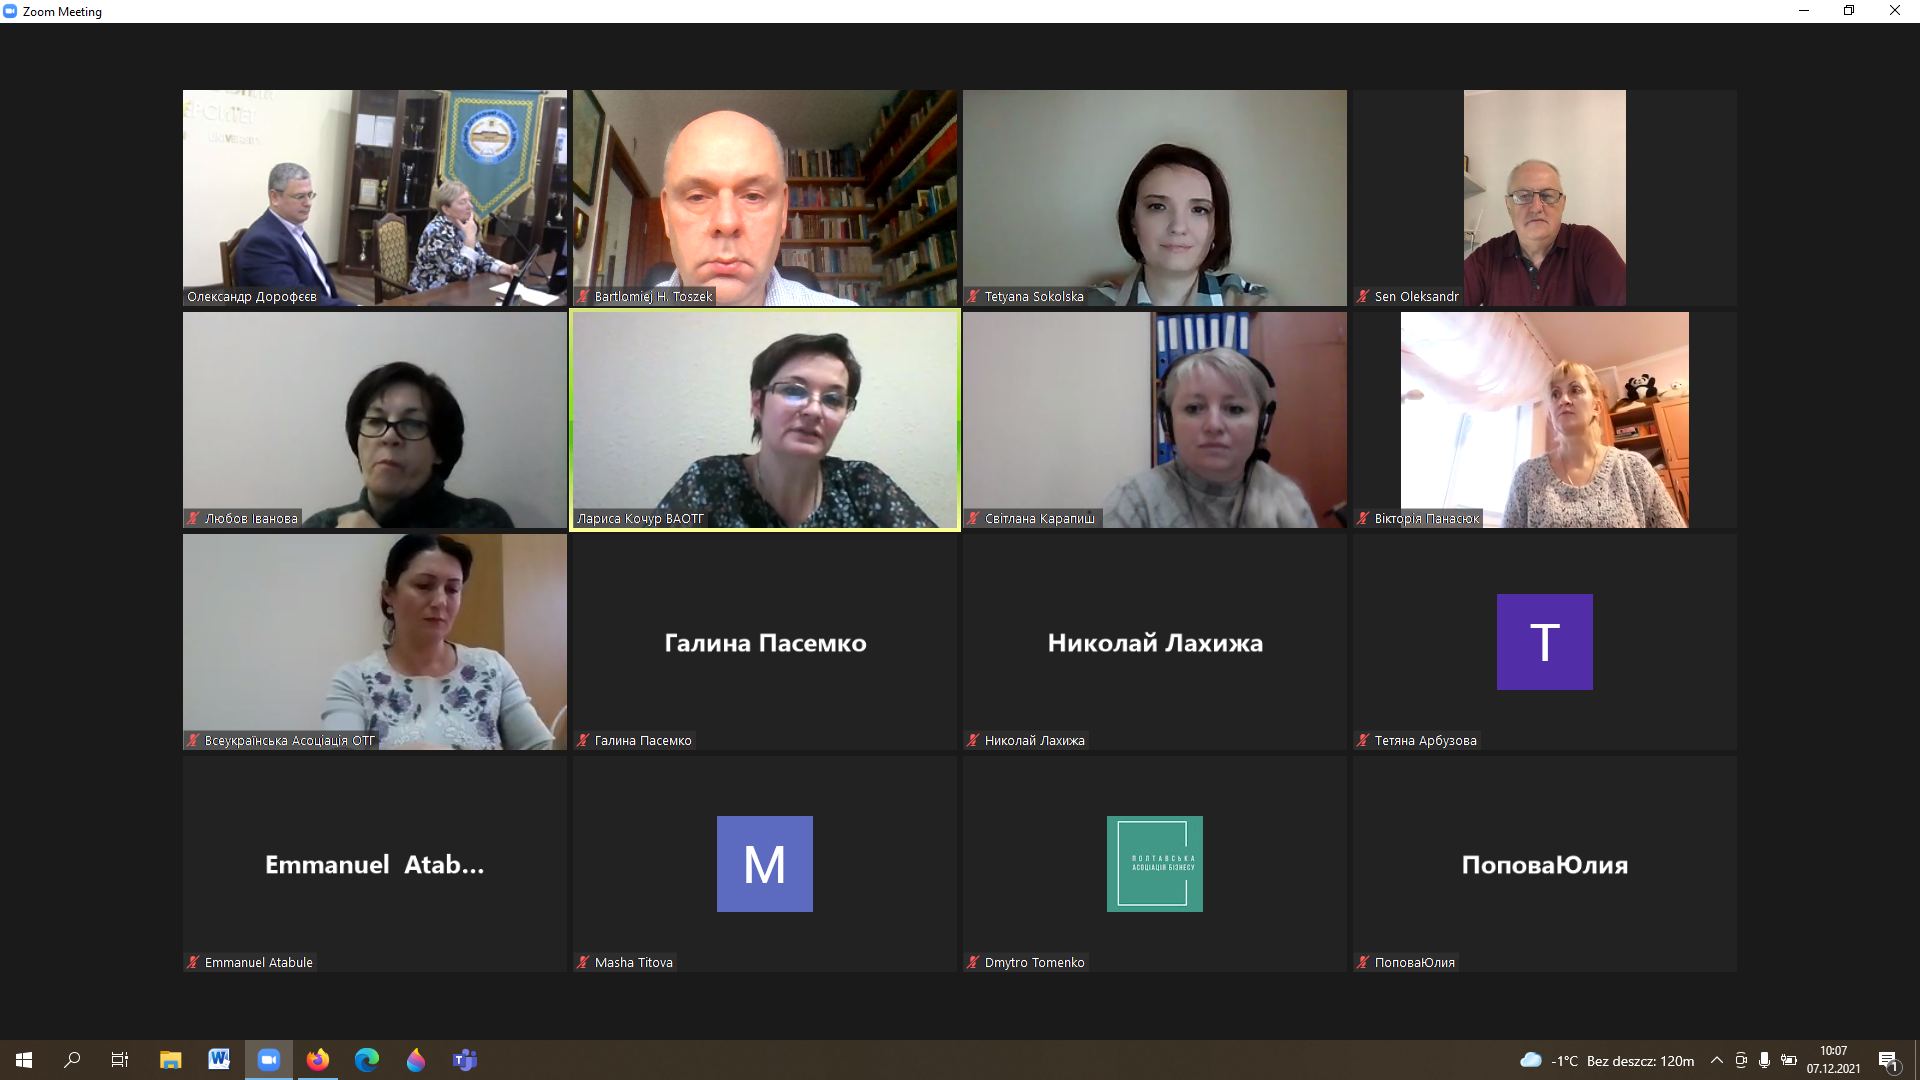Click muted mic icon on Bartlomiej H. Toszek tile
The width and height of the screenshot is (1920, 1080).
pos(583,297)
